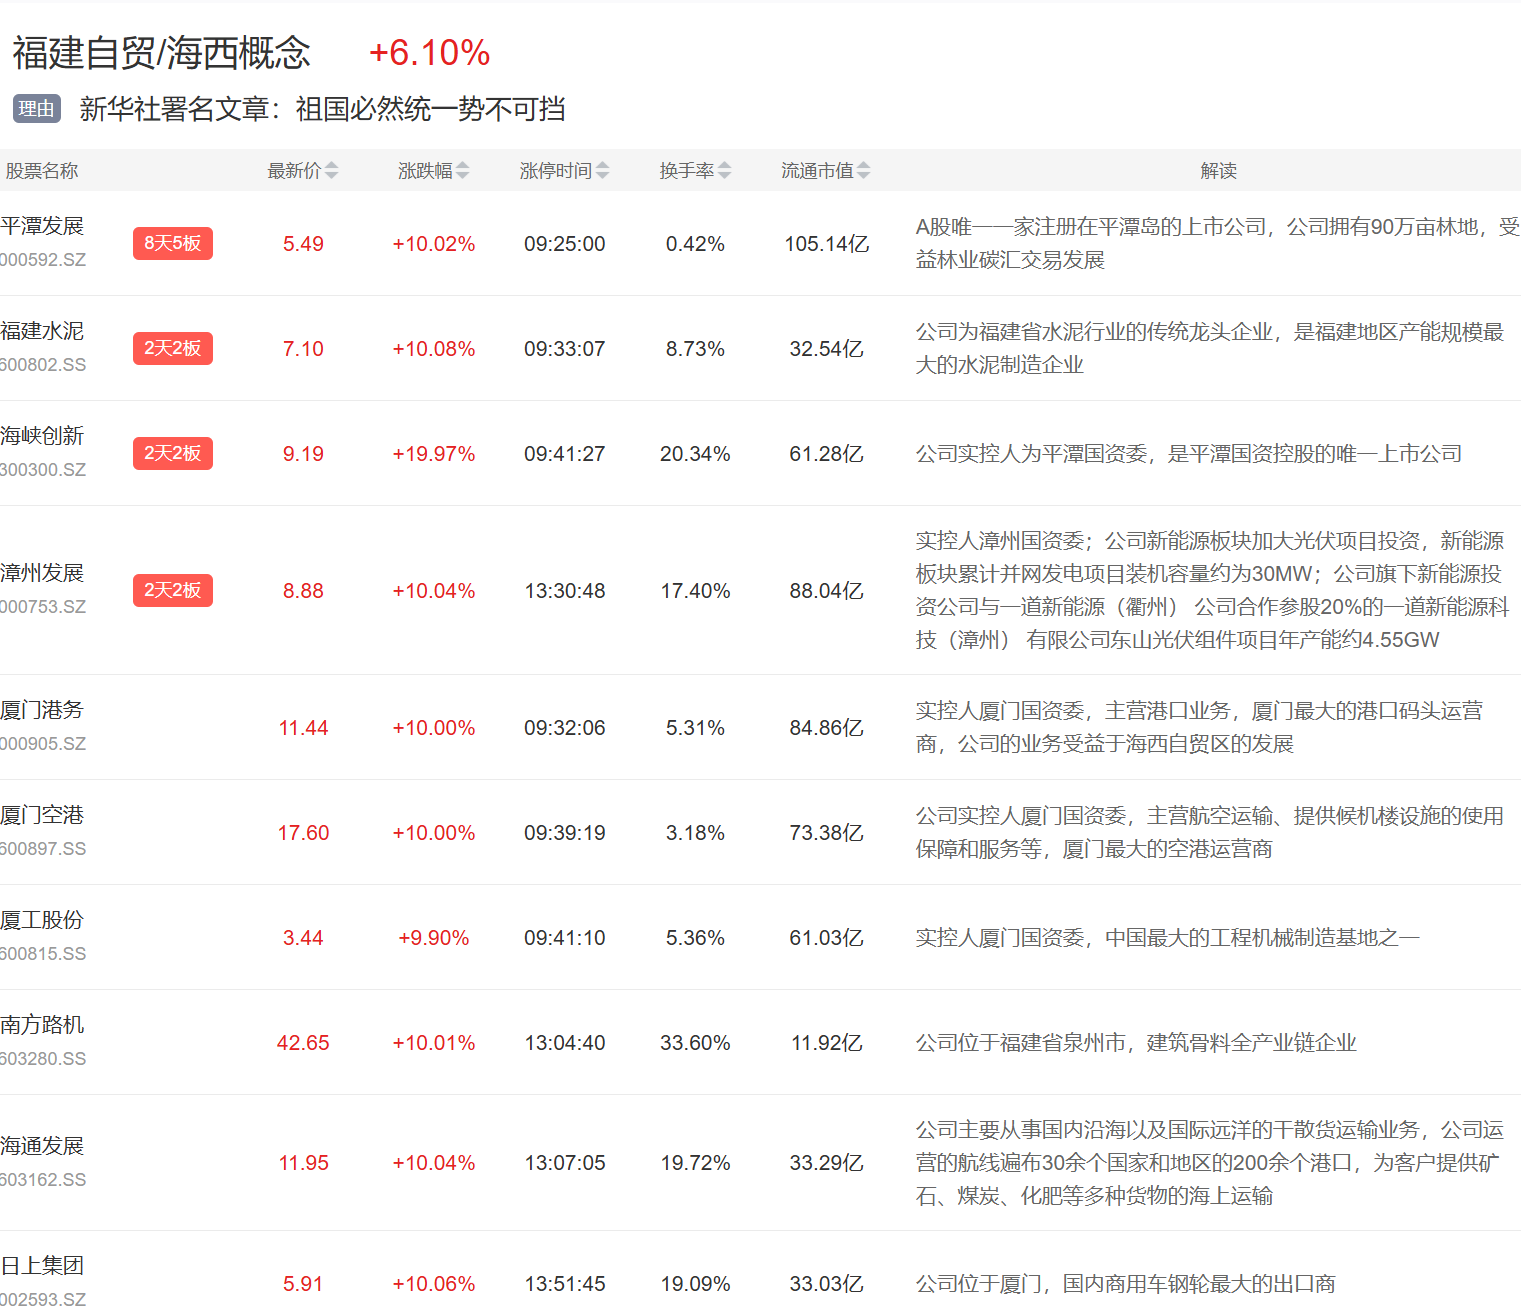Select 南方路机 stock name
This screenshot has width=1521, height=1311.
point(42,1026)
